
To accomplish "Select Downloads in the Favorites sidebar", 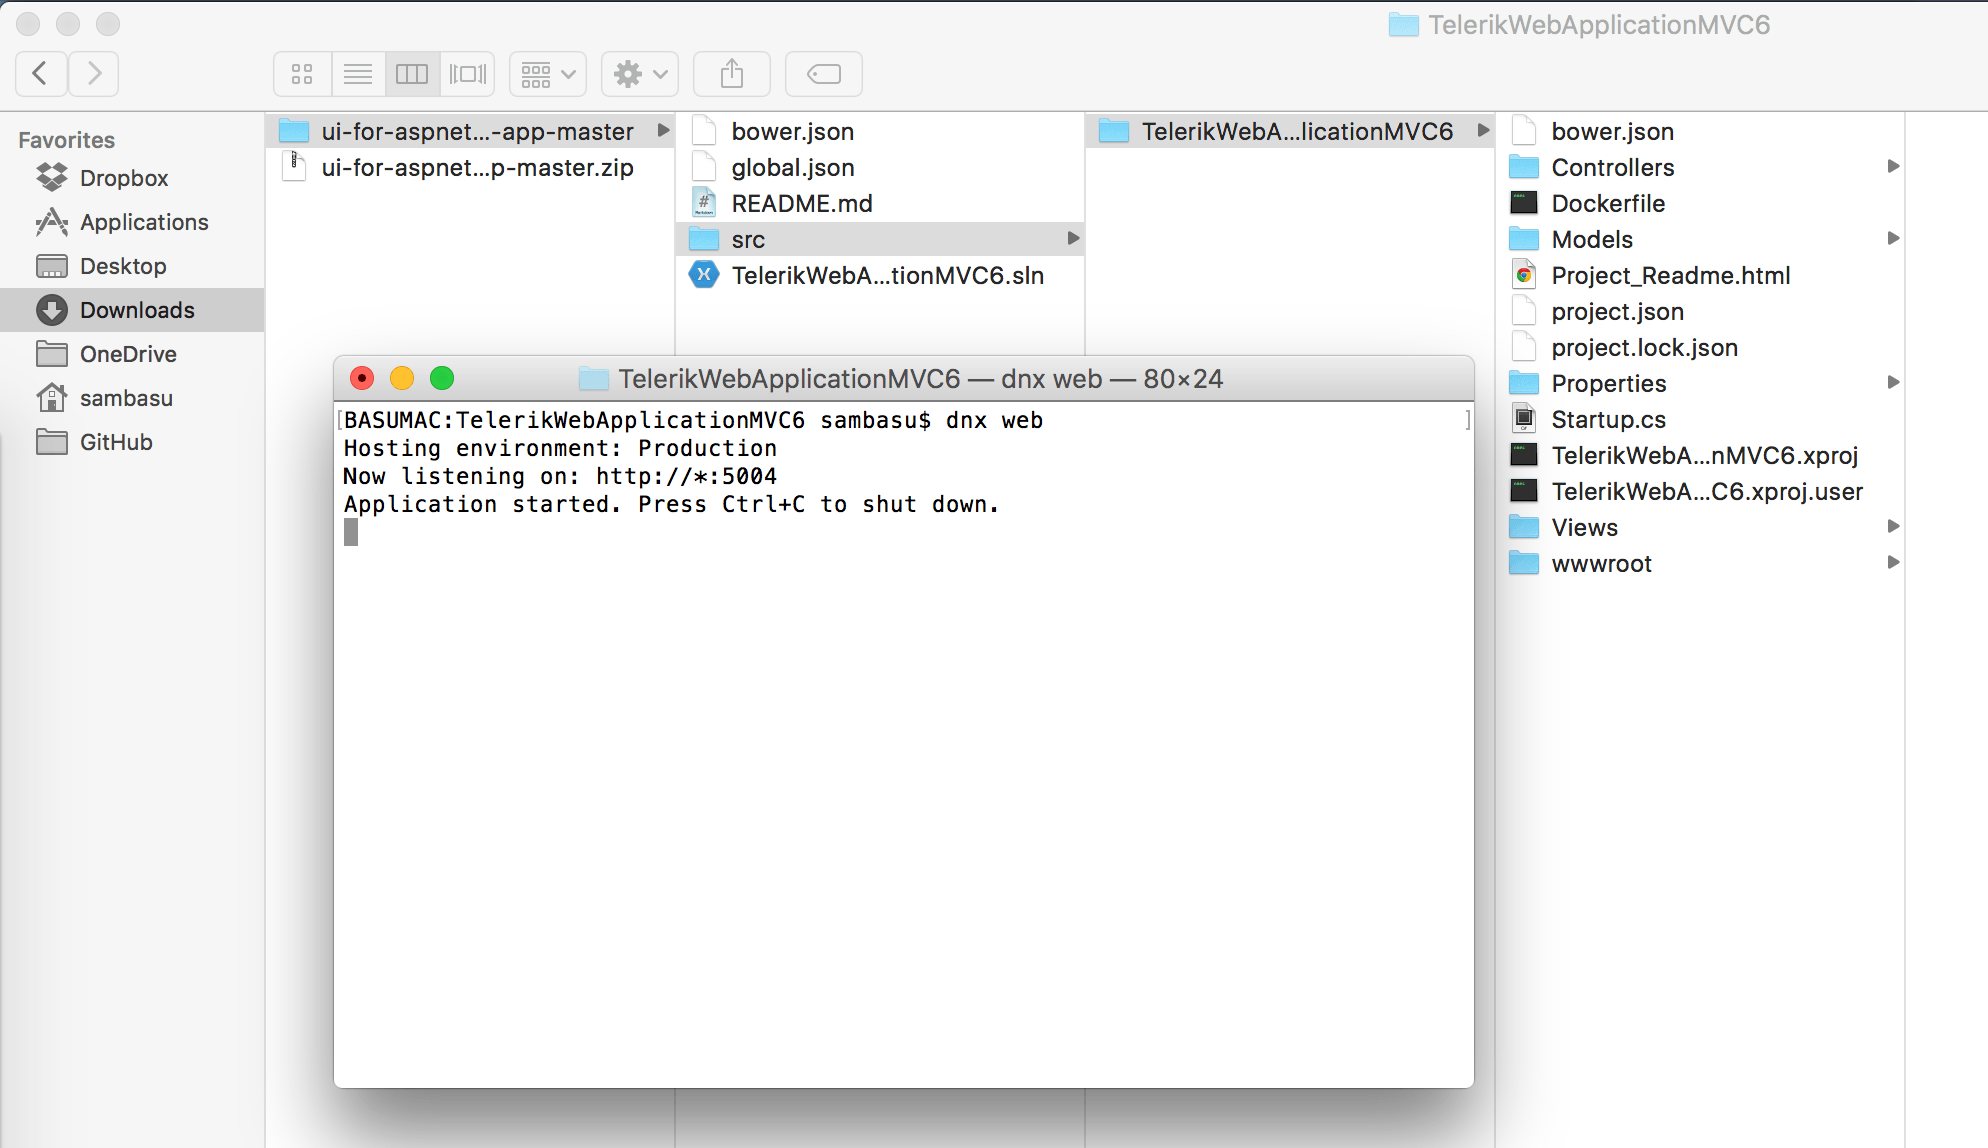I will pos(135,310).
